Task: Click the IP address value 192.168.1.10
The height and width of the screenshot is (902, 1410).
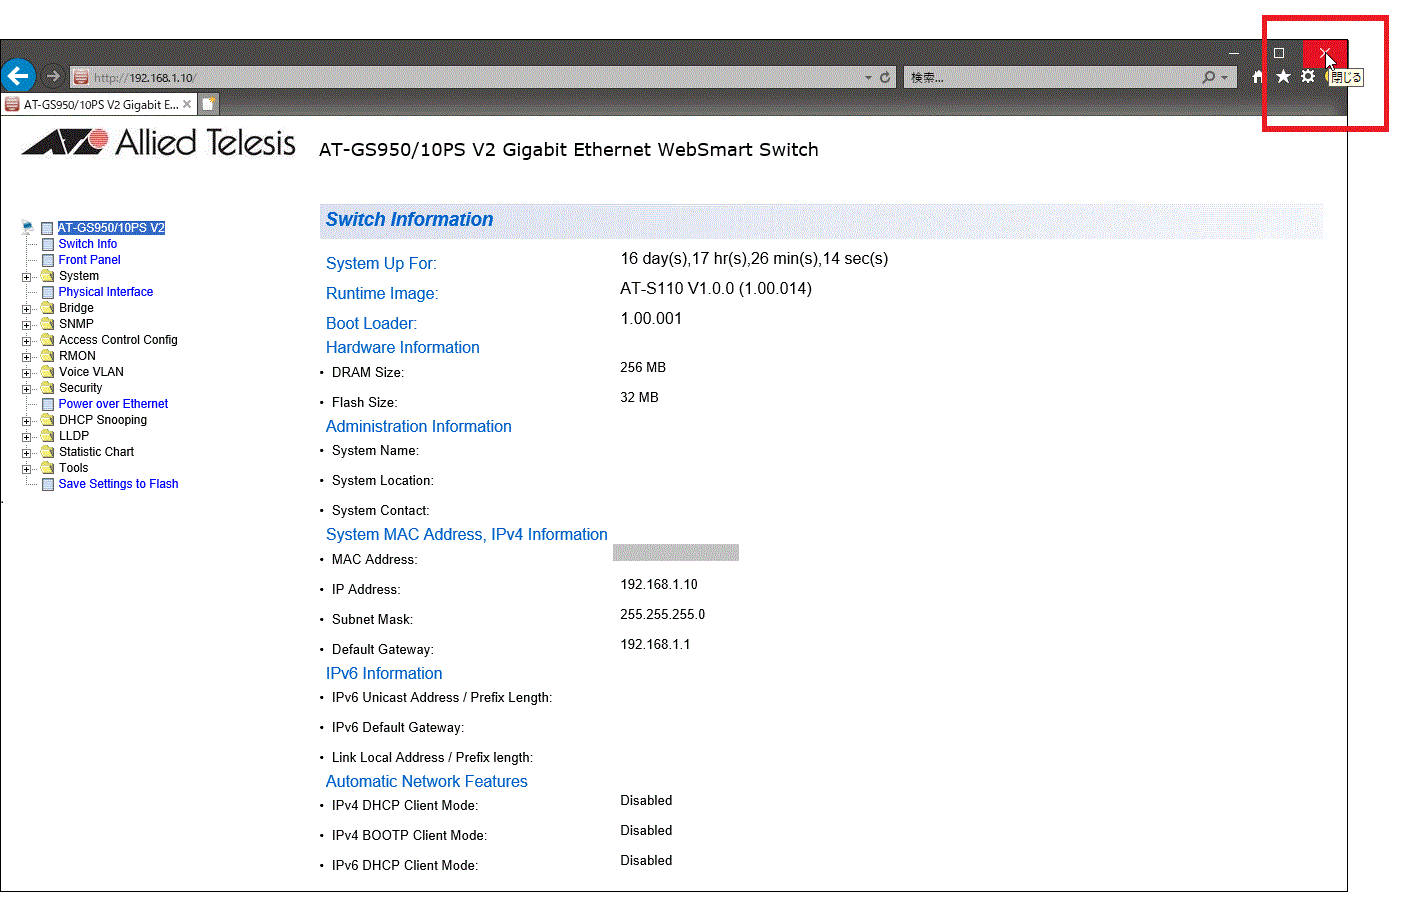Action: click(659, 585)
